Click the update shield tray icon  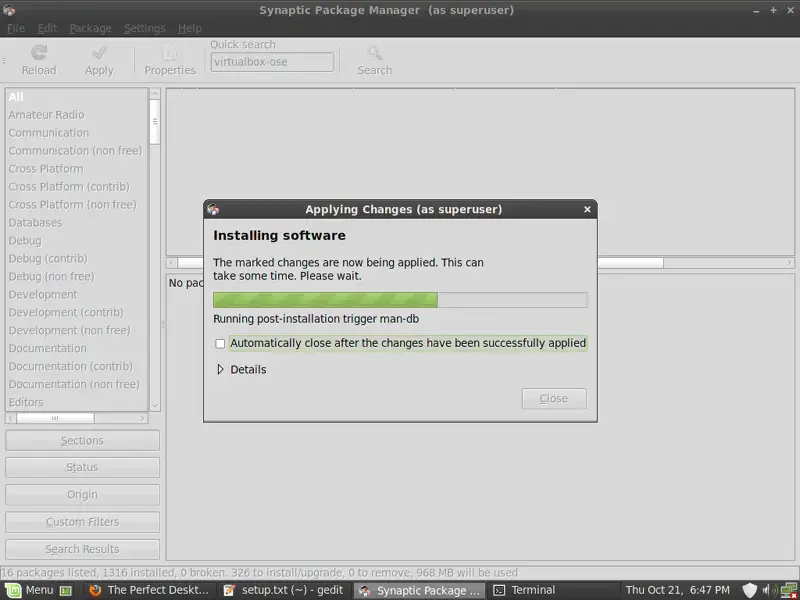(x=749, y=590)
